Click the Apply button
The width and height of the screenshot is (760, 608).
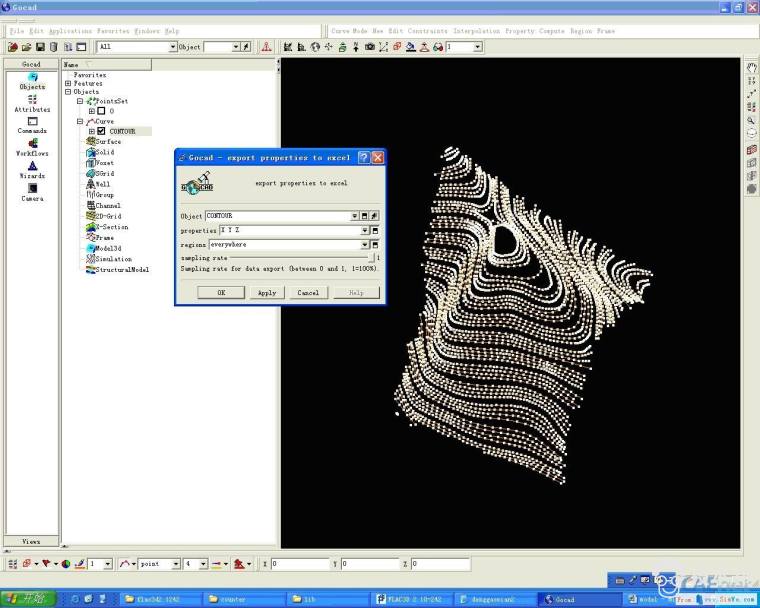point(266,293)
